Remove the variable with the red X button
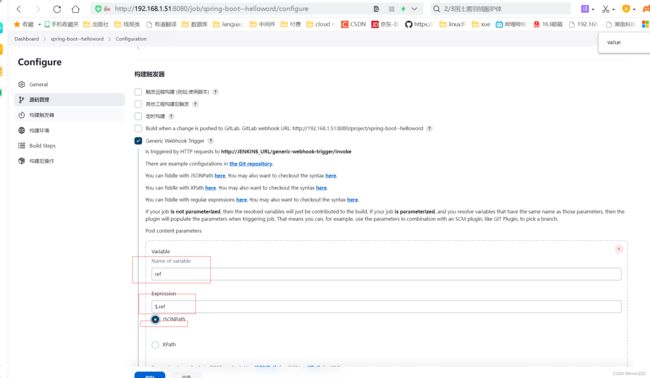The width and height of the screenshot is (650, 378). pos(618,249)
